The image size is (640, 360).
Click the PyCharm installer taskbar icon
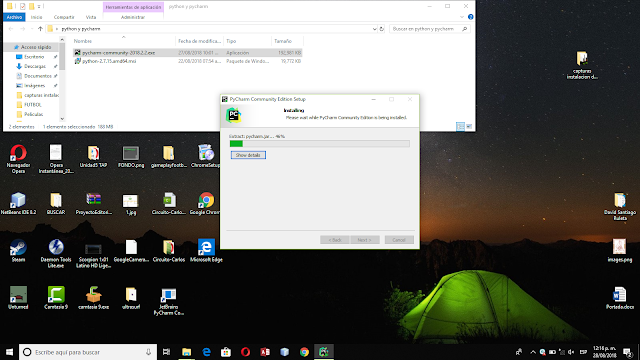click(x=324, y=352)
